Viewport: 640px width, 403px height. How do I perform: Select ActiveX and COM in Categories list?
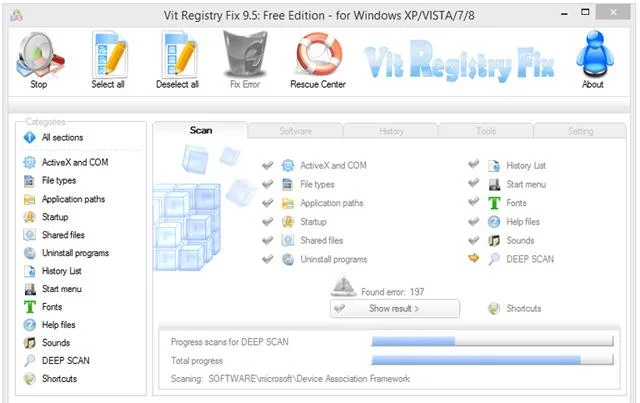(x=66, y=163)
